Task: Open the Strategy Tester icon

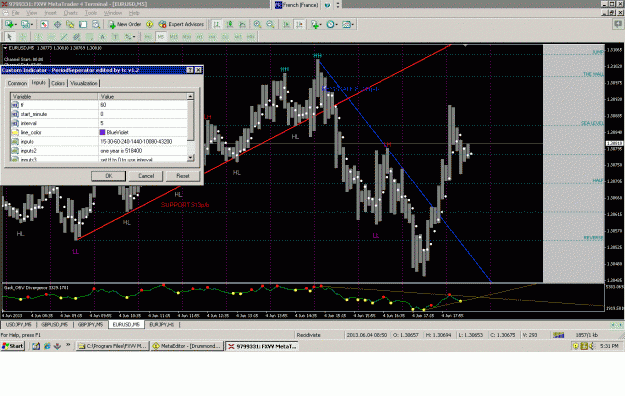Action: [96, 24]
